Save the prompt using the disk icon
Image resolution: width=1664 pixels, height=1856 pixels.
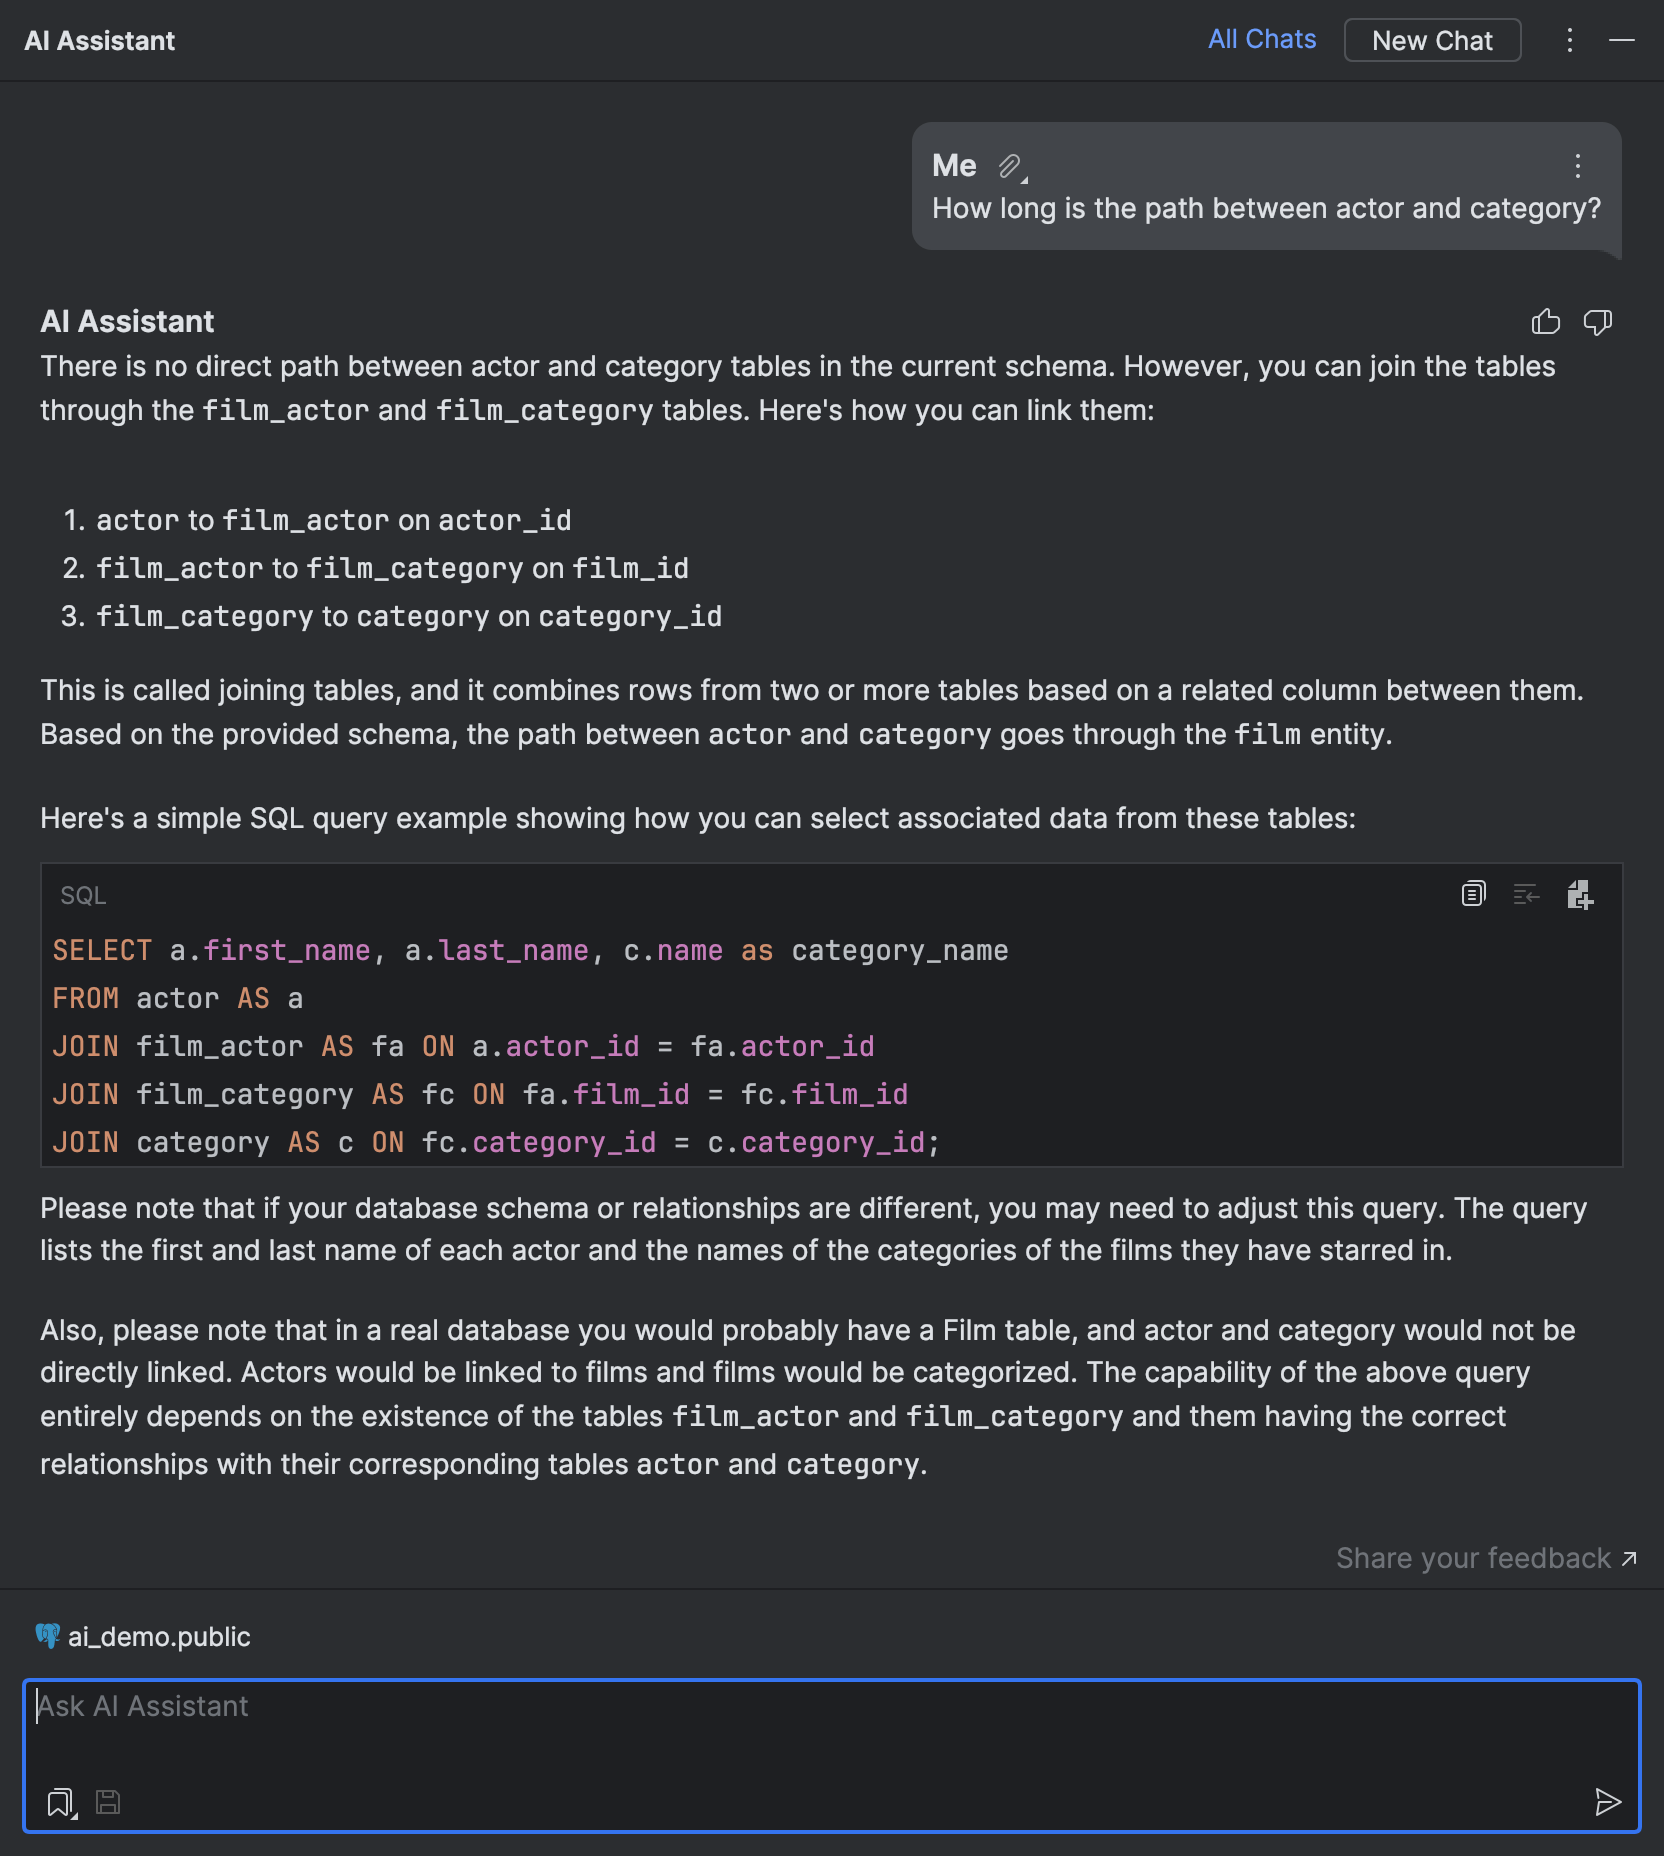pos(107,1800)
